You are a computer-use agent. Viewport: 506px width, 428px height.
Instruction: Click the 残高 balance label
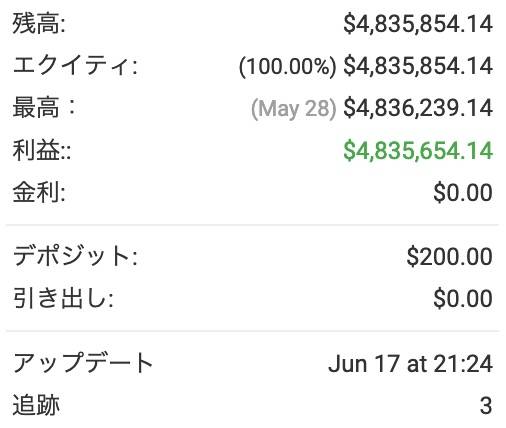39,24
